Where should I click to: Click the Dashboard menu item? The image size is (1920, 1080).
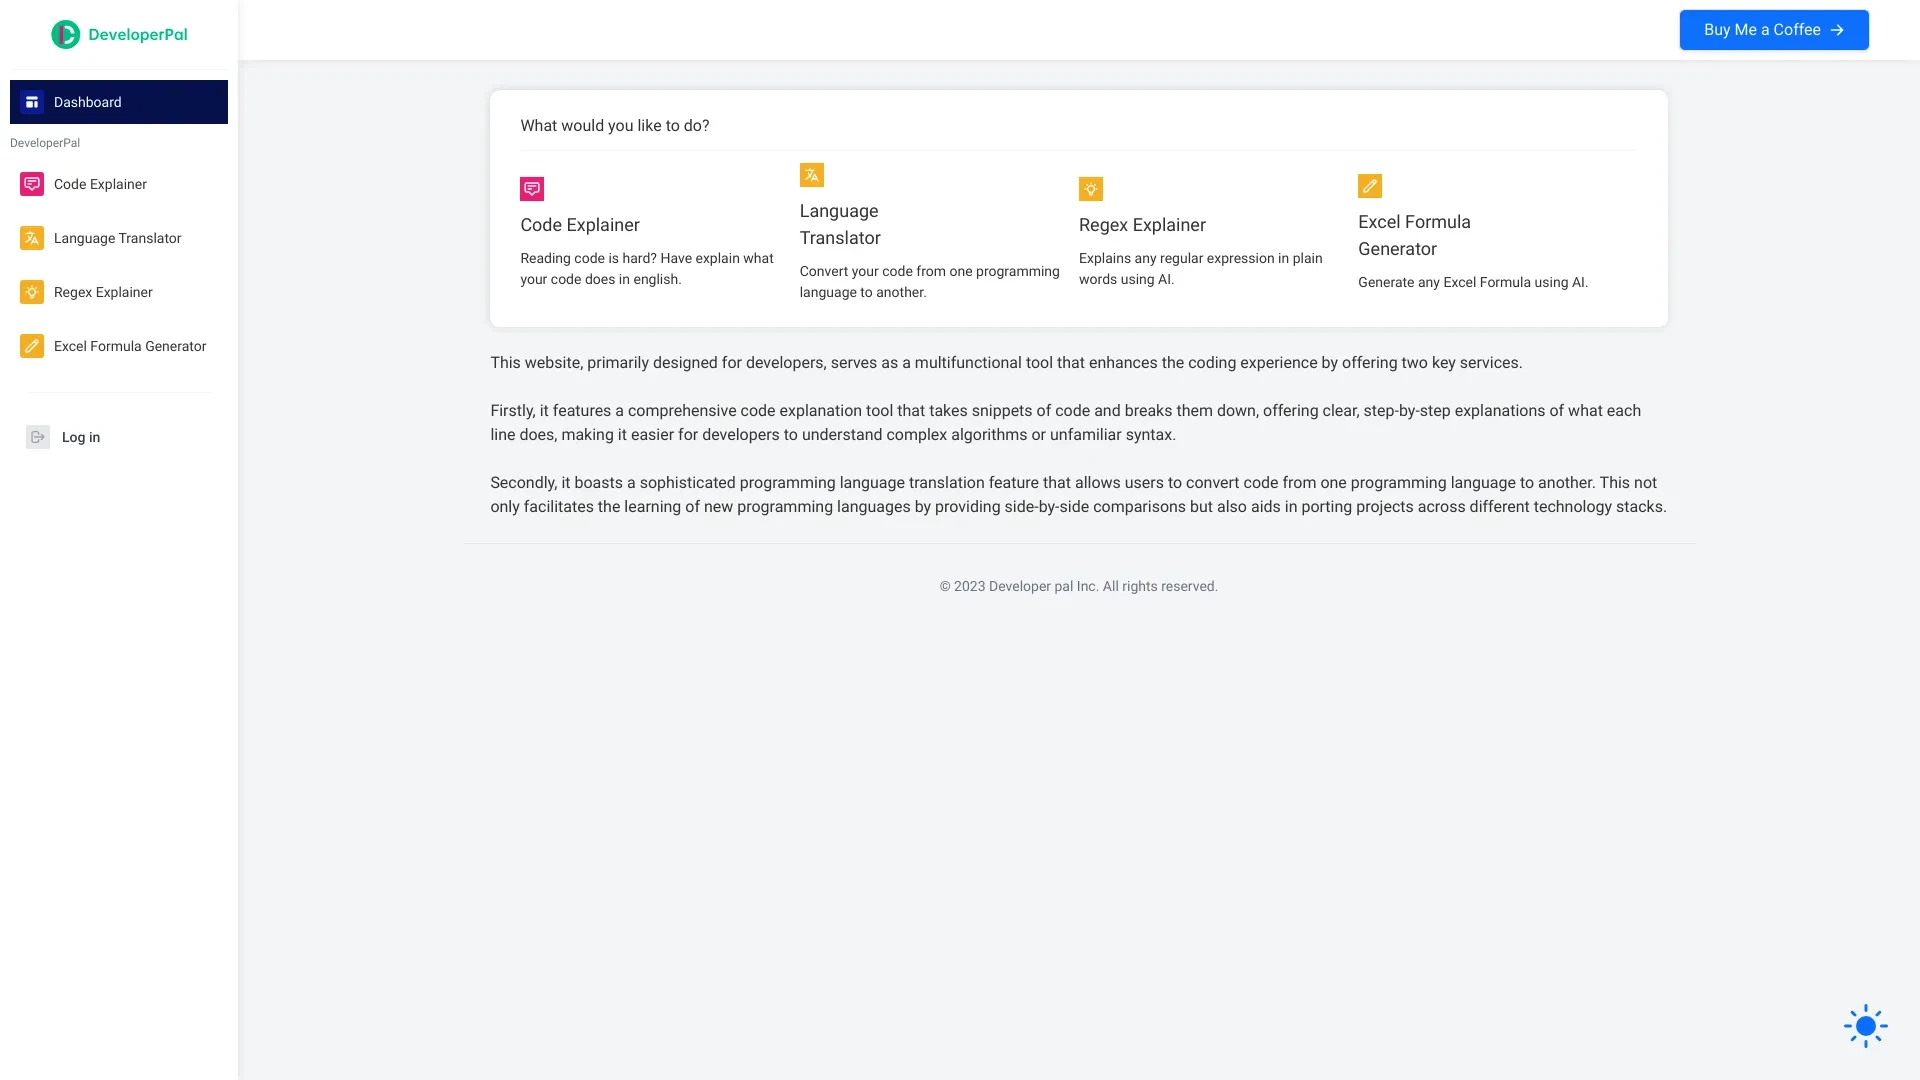(119, 102)
